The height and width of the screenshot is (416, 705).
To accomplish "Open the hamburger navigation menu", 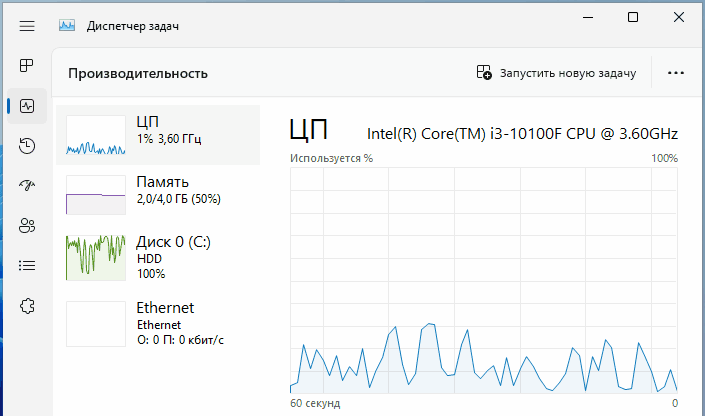I will pos(27,26).
